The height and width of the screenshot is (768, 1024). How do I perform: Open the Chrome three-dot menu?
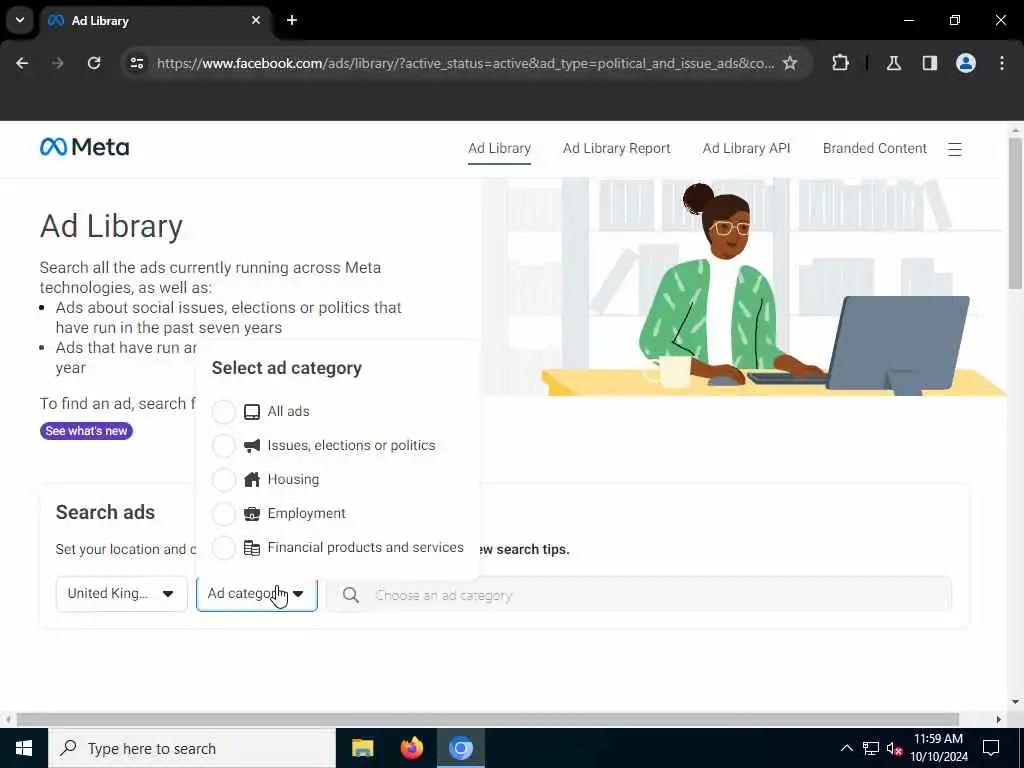1002,63
